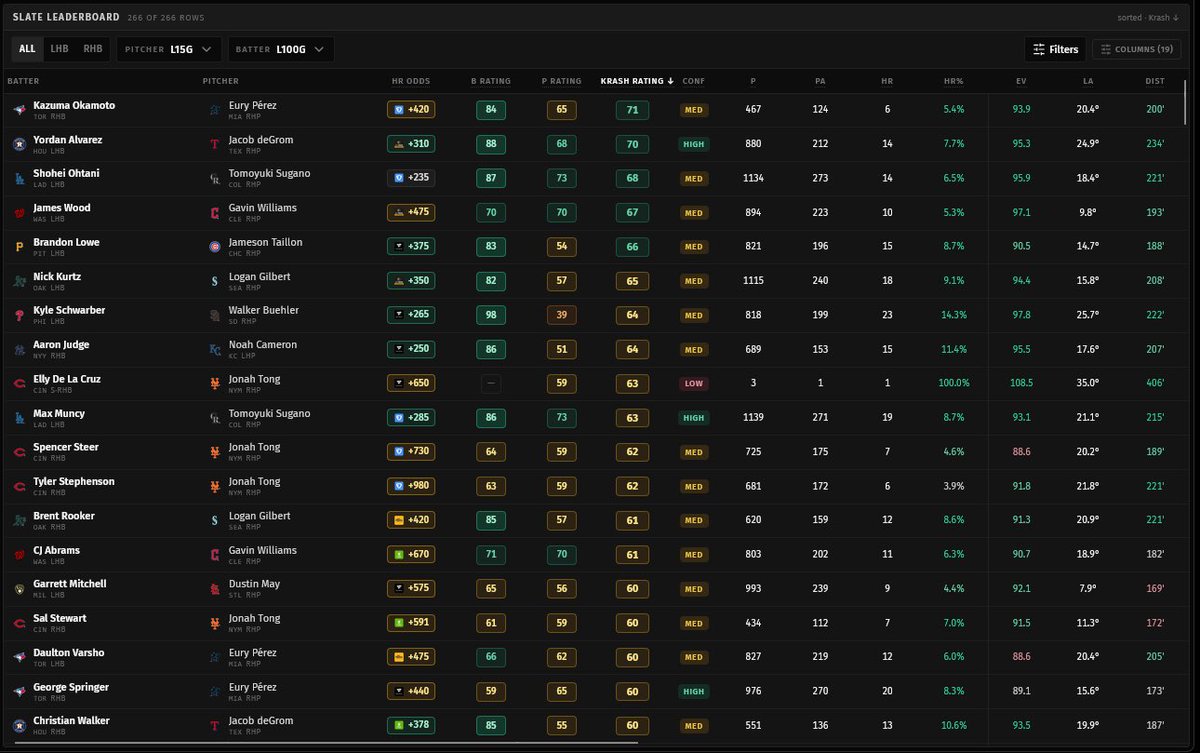The height and width of the screenshot is (753, 1200).
Task: Toggle LHB batter filter
Action: point(60,49)
